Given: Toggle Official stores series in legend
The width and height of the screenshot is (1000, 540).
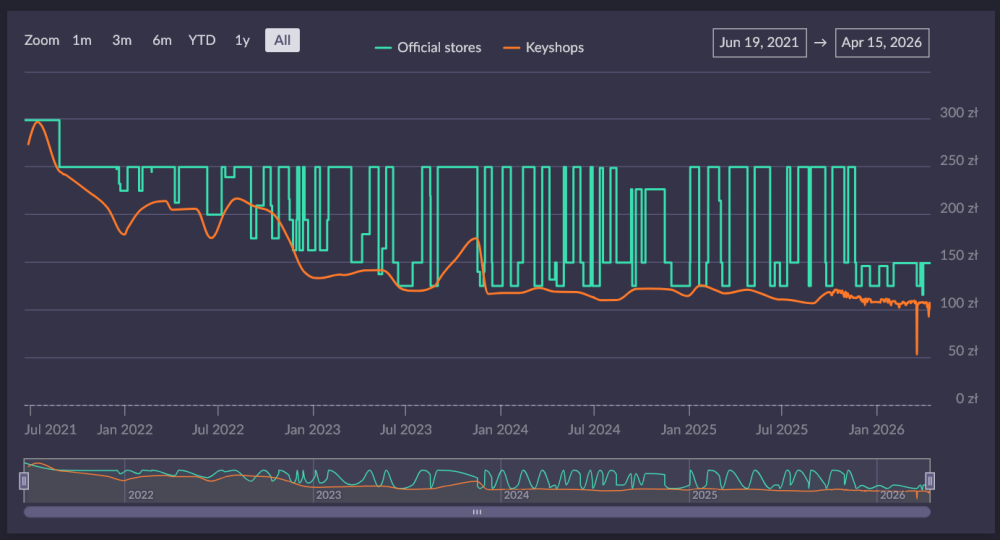Looking at the screenshot, I should coord(439,47).
